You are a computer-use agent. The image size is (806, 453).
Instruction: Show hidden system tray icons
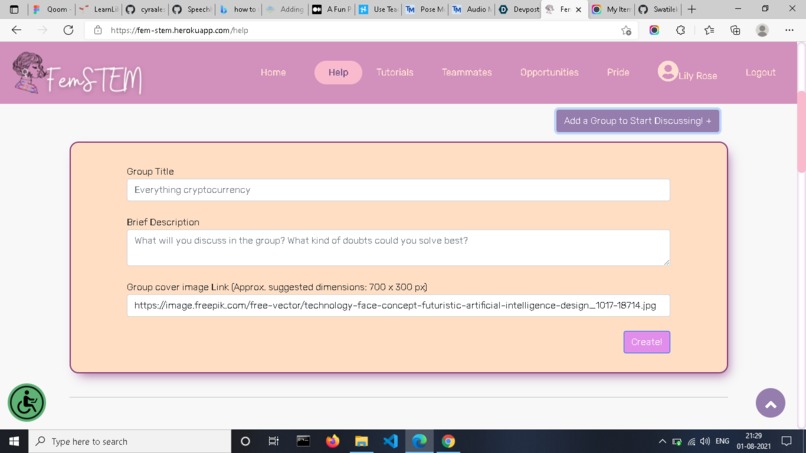pyautogui.click(x=662, y=441)
